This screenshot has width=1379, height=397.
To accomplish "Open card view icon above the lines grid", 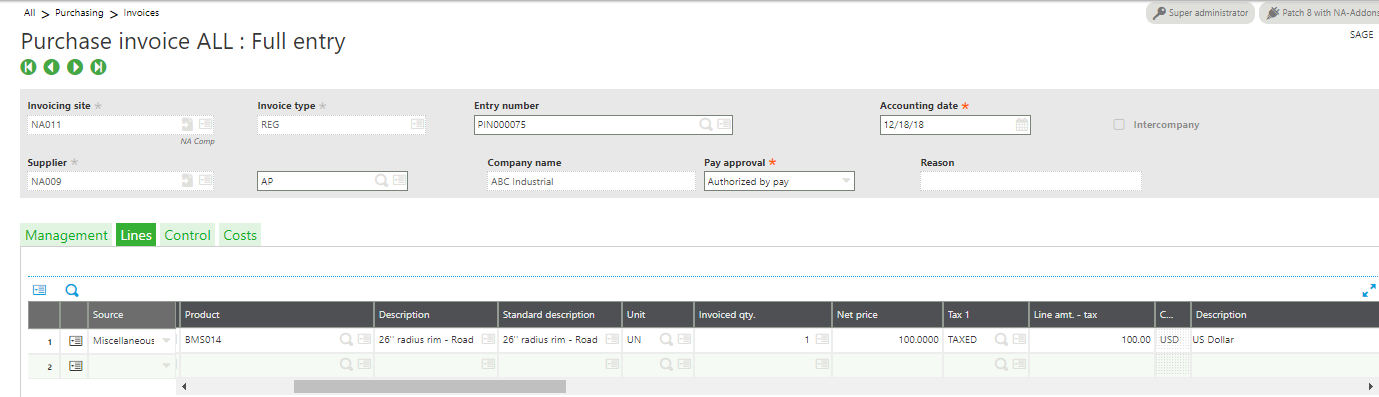I will click(40, 290).
